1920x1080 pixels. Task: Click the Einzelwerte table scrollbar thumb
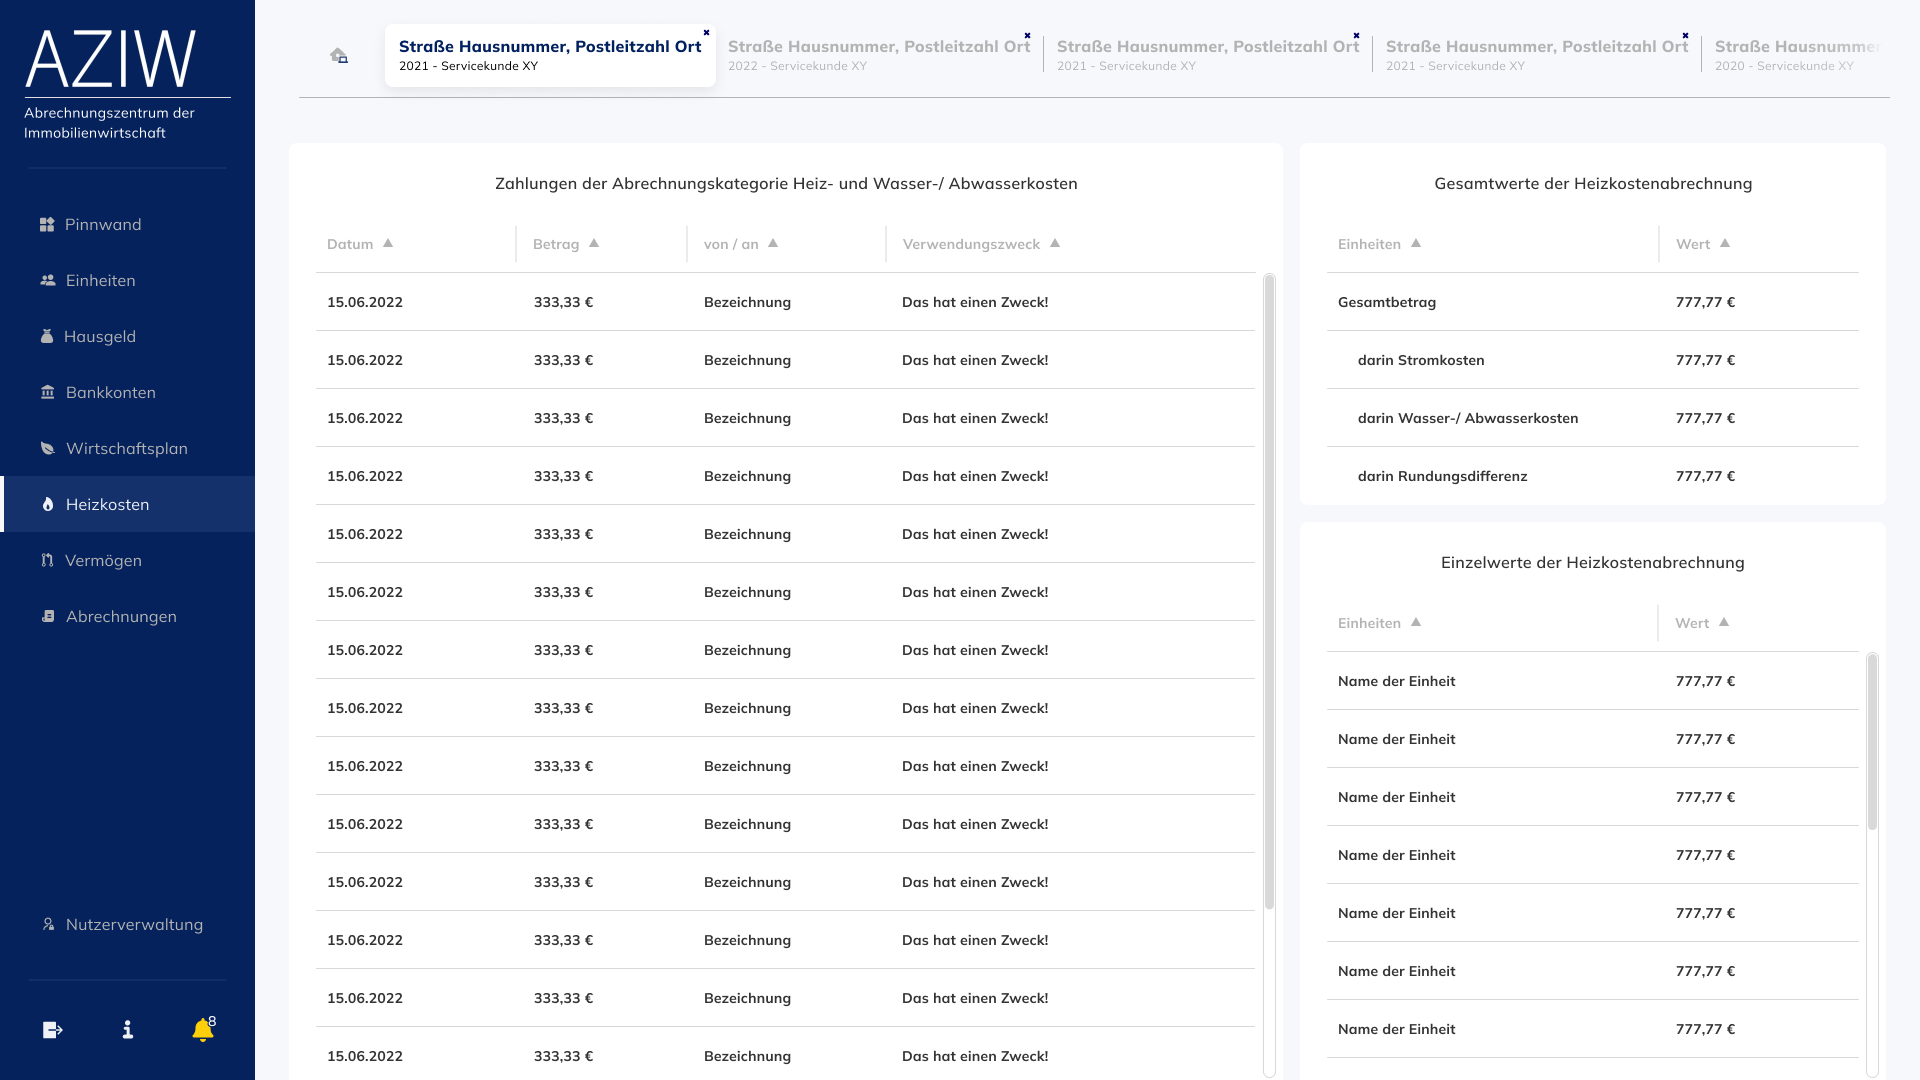(x=1872, y=742)
